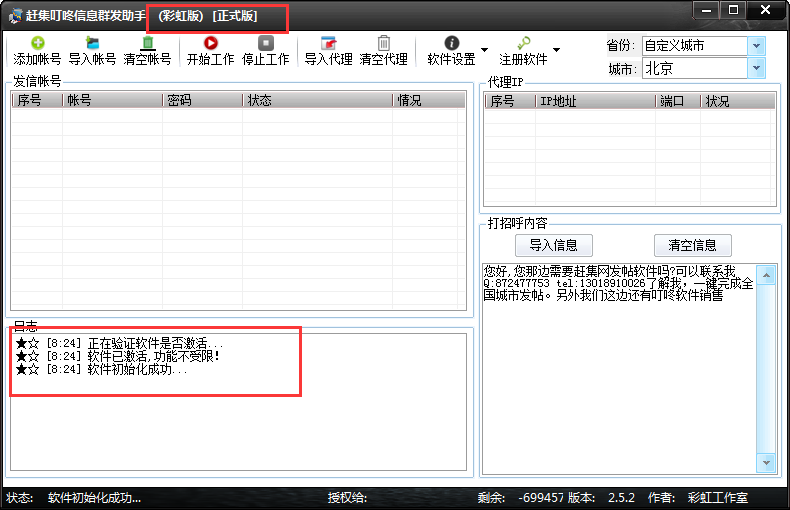The image size is (790, 510).
Task: Open the 省份 province dropdown
Action: coord(756,46)
